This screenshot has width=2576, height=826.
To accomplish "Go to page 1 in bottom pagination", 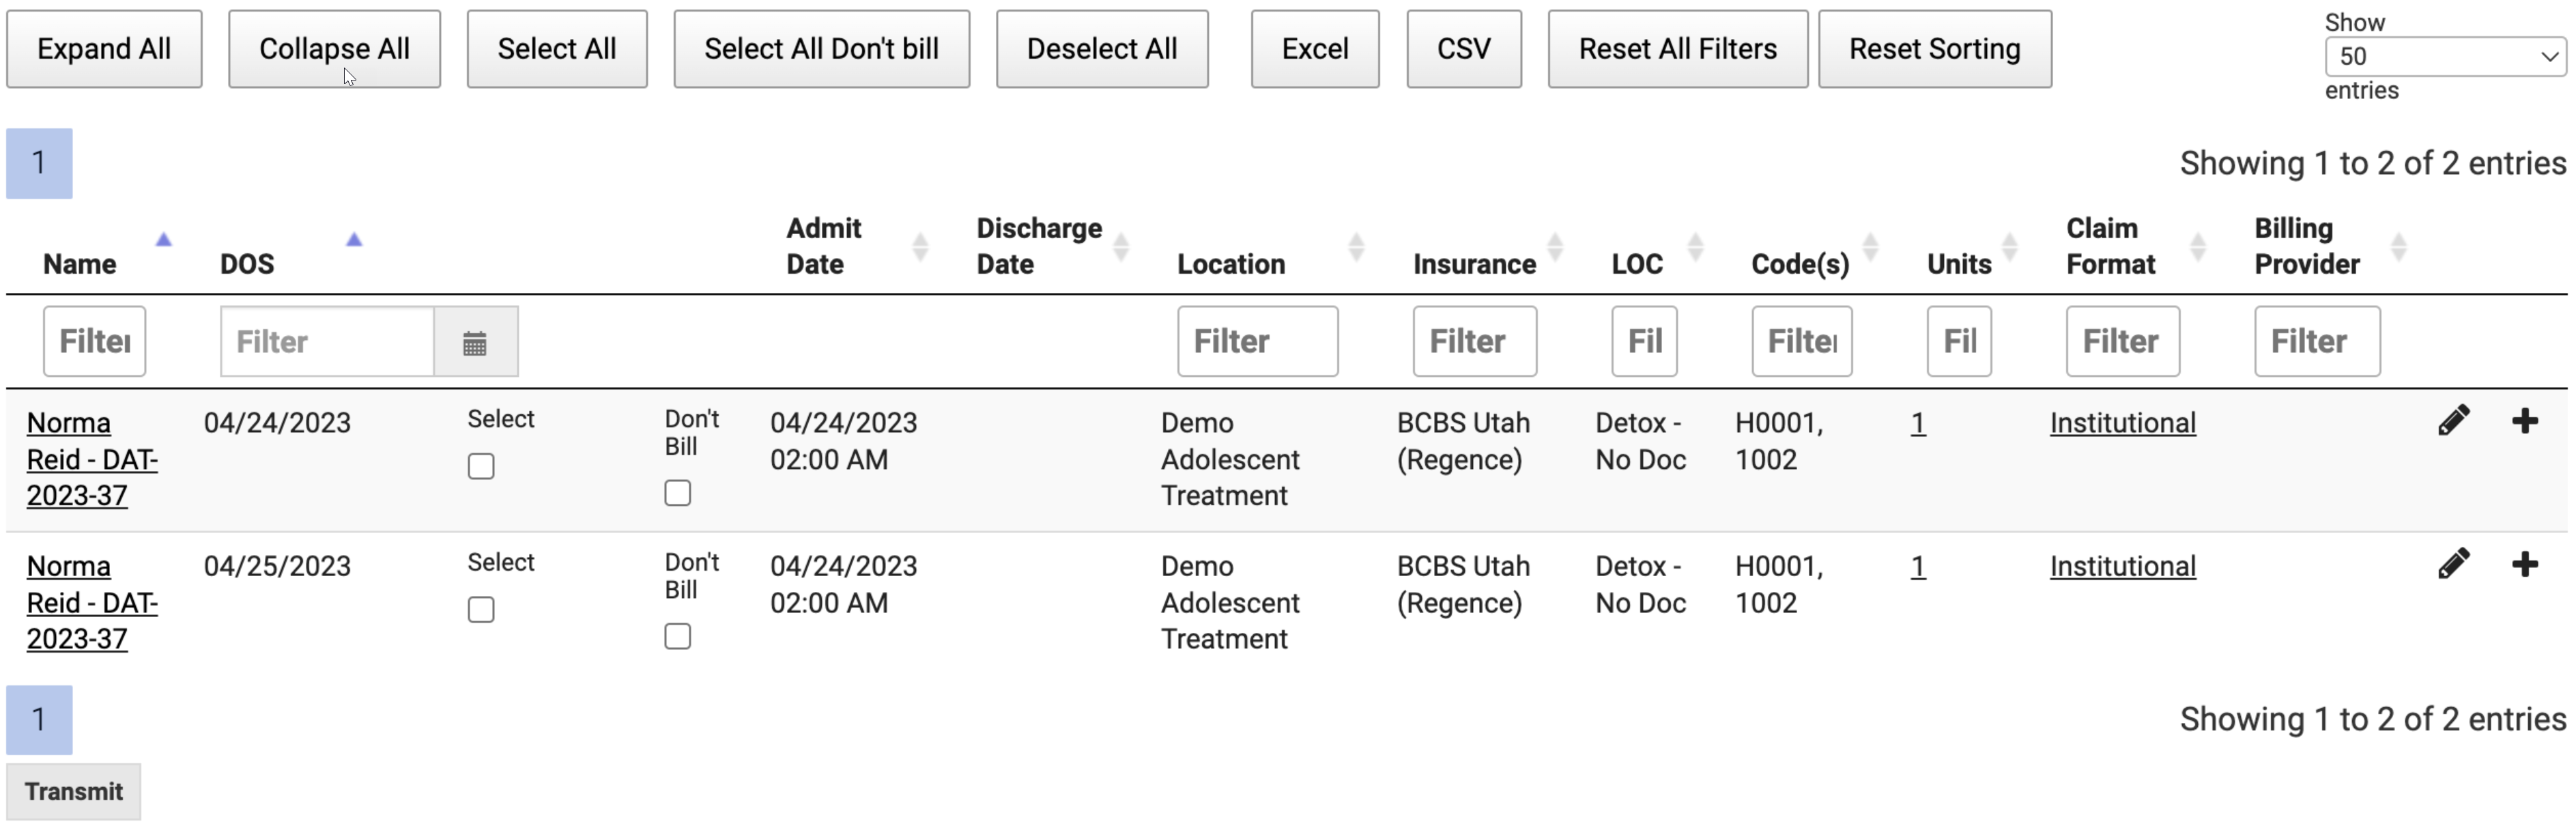I will [39, 719].
